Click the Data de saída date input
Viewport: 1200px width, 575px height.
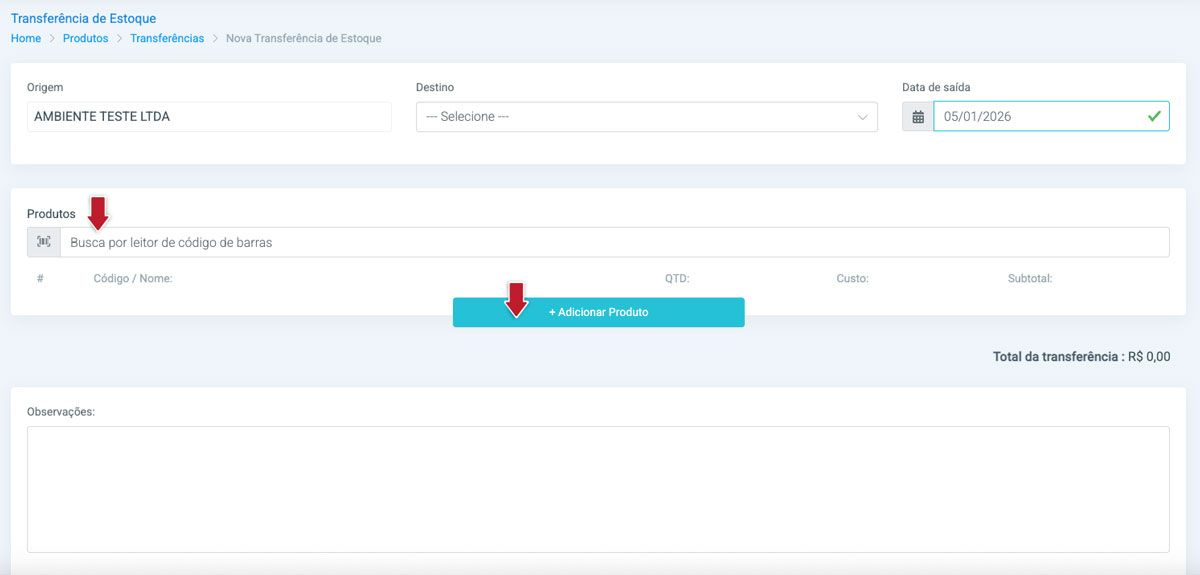[1040, 117]
